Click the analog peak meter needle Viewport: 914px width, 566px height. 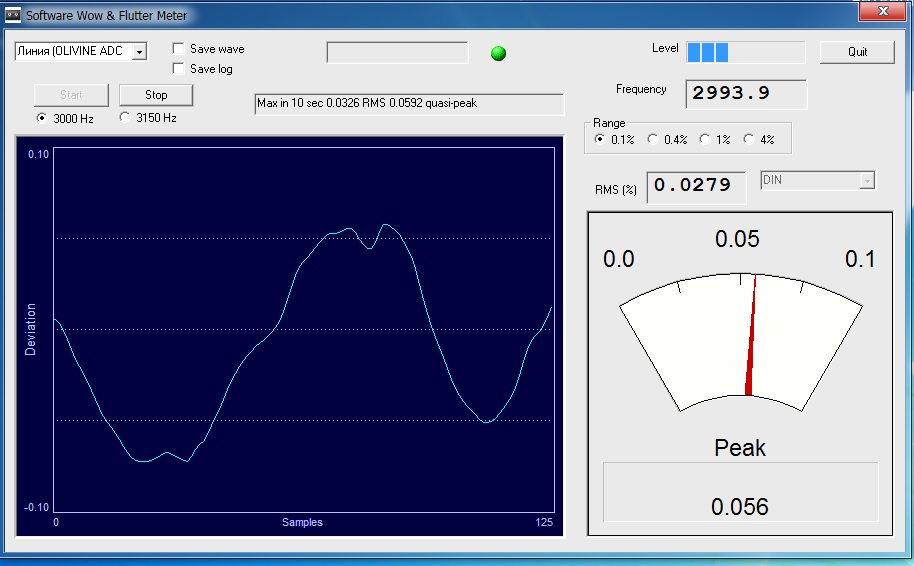click(751, 336)
